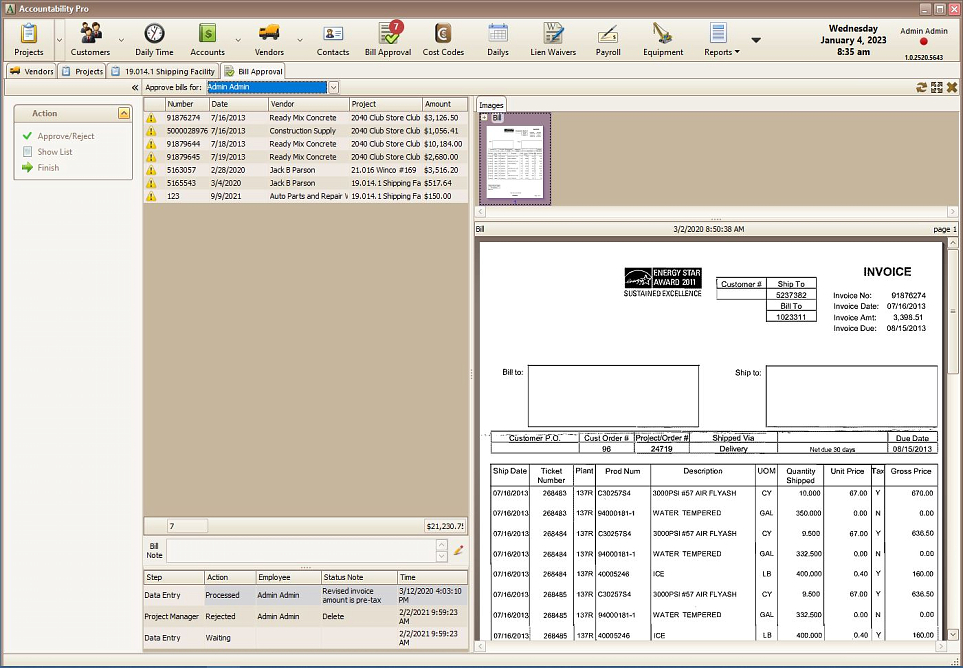Open the Equipment module
The image size is (963, 668).
tap(663, 38)
